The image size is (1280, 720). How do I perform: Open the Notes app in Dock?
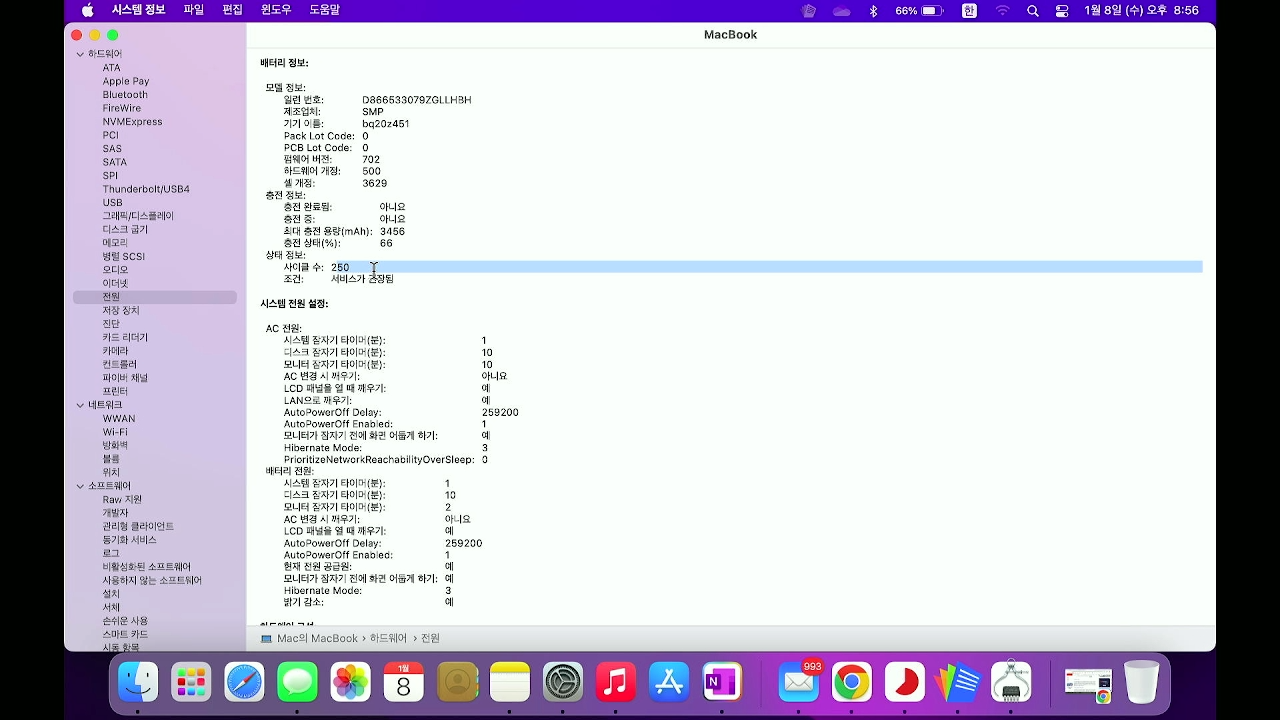[x=510, y=683]
